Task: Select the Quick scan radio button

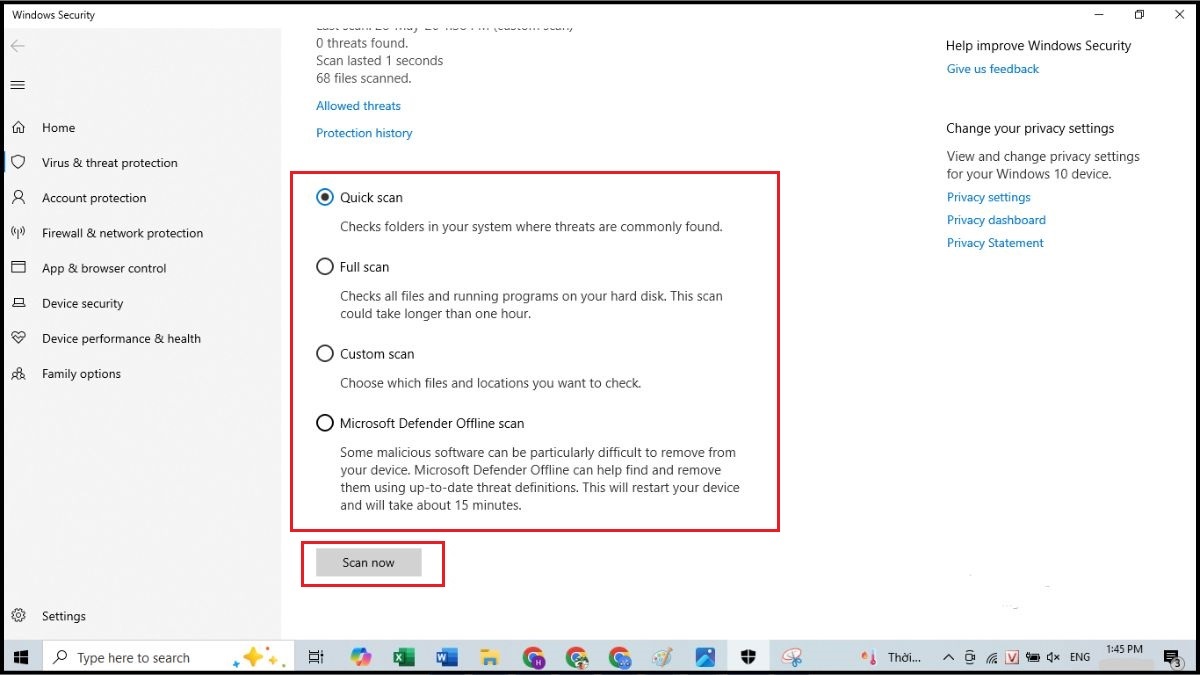Action: (325, 197)
